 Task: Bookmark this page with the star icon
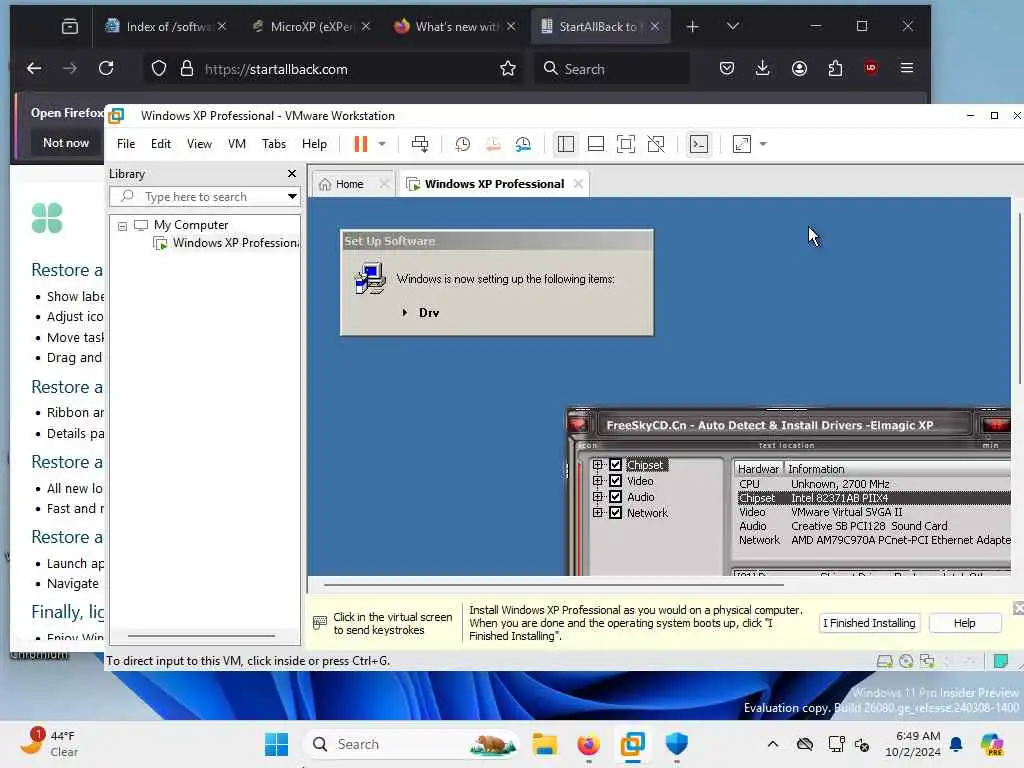point(507,69)
